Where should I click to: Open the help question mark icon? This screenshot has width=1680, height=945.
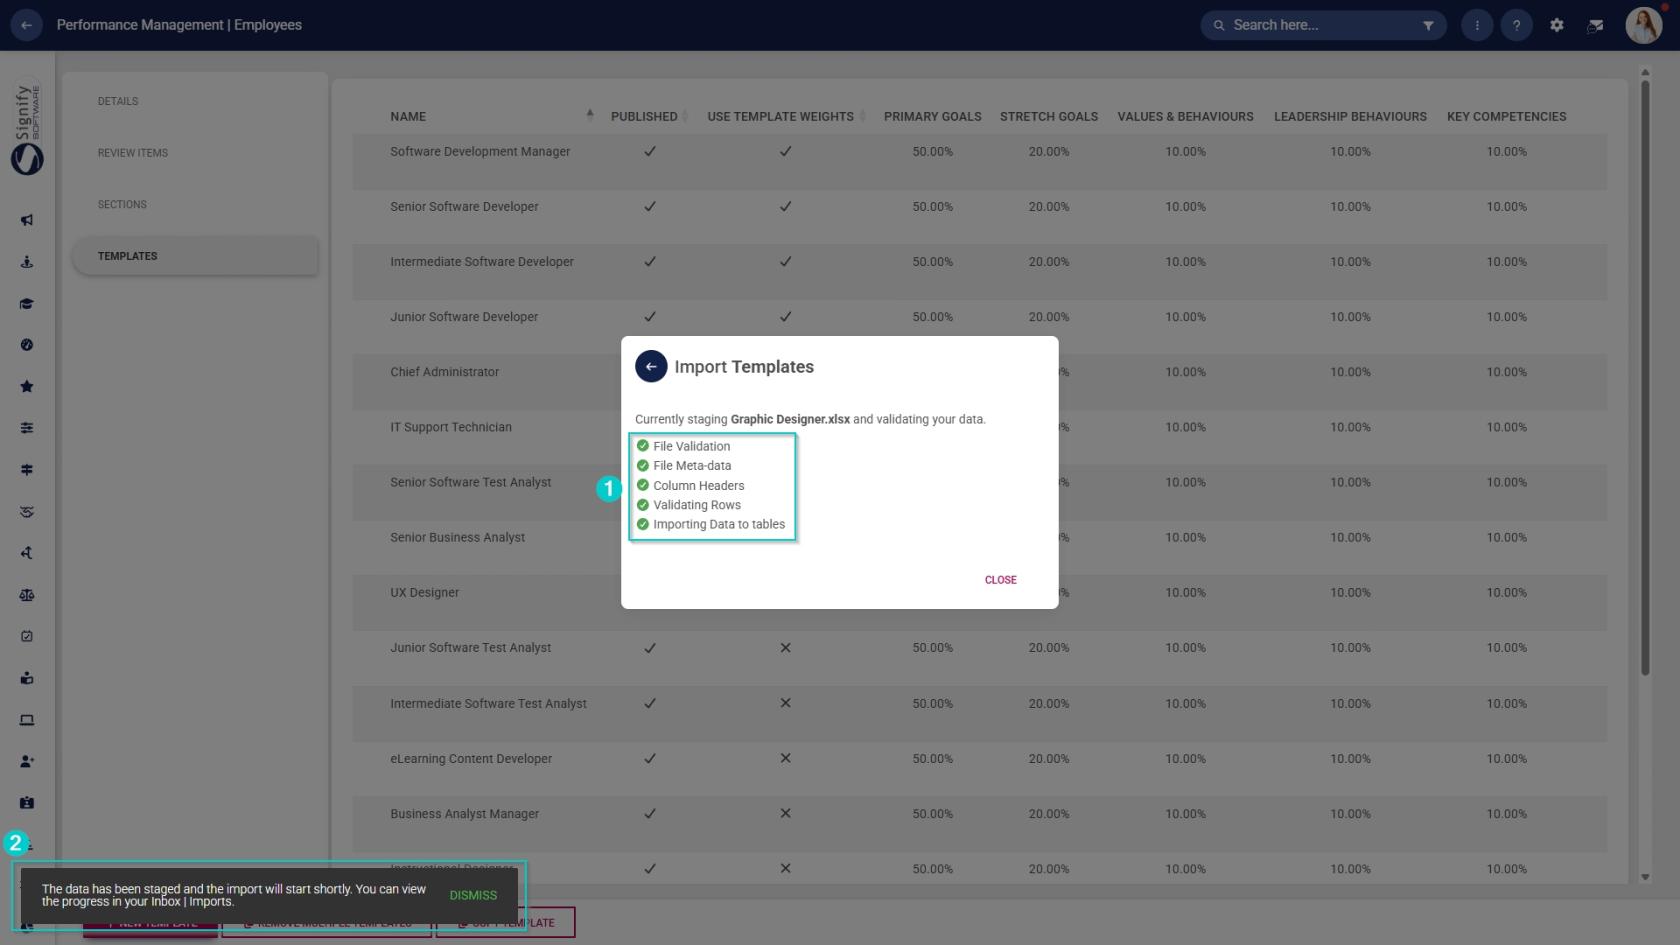point(1516,25)
